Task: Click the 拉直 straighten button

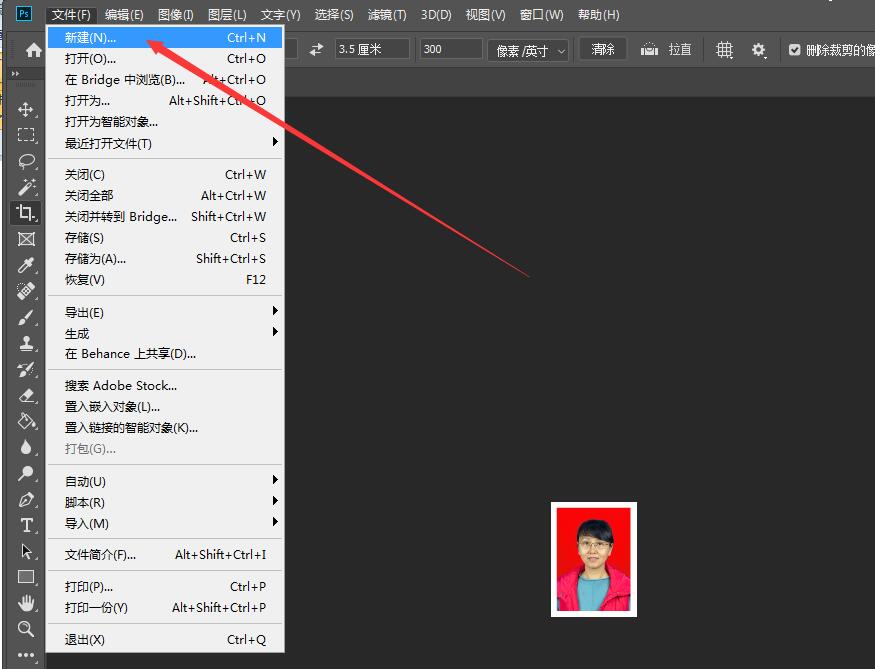Action: [x=667, y=49]
